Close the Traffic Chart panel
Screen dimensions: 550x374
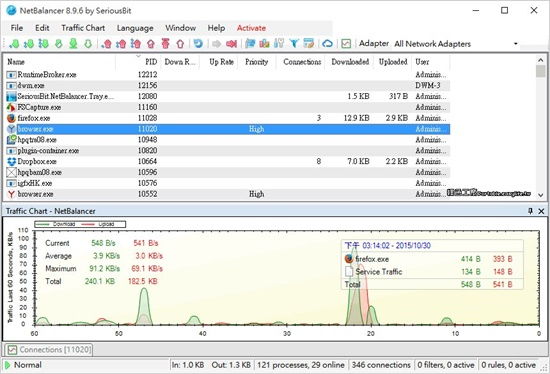tap(541, 211)
